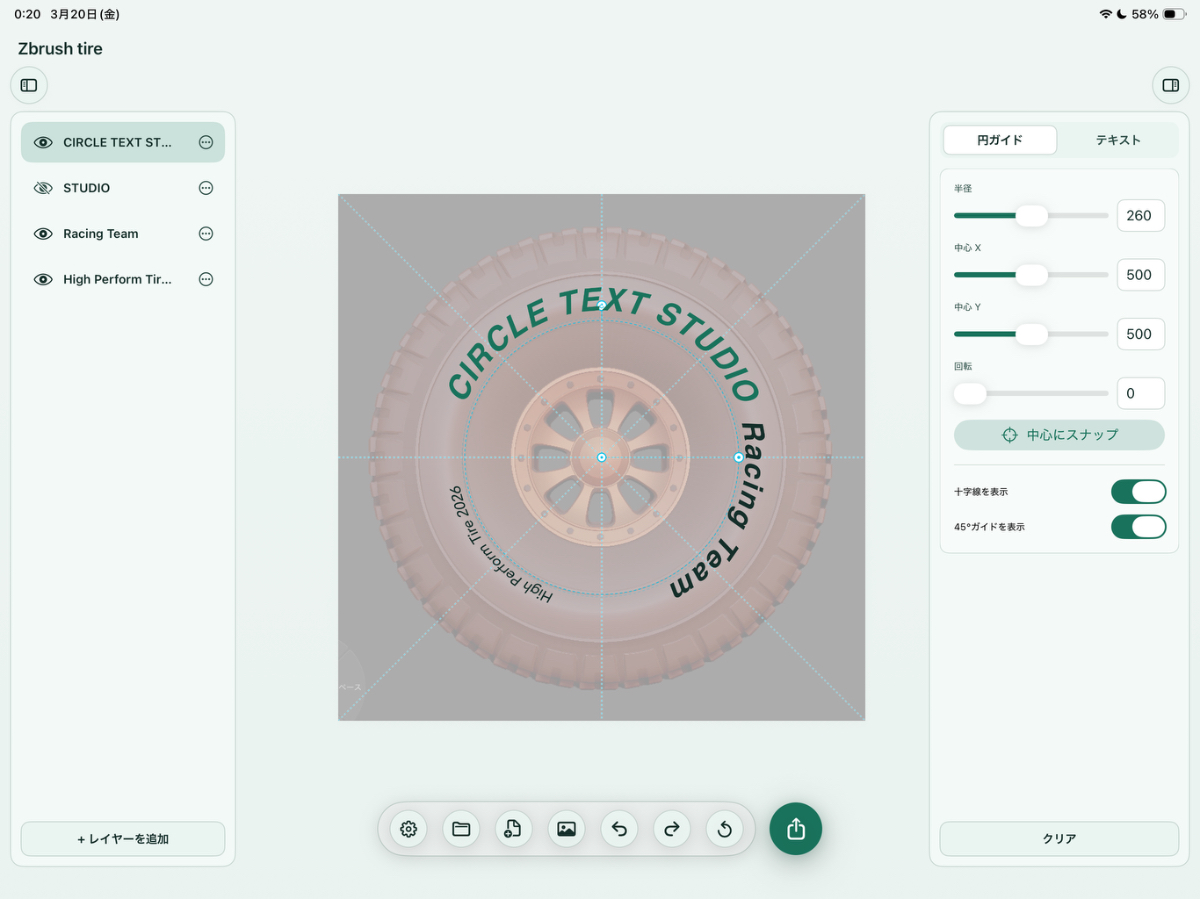Show the hidden STUDIO layer

point(43,188)
